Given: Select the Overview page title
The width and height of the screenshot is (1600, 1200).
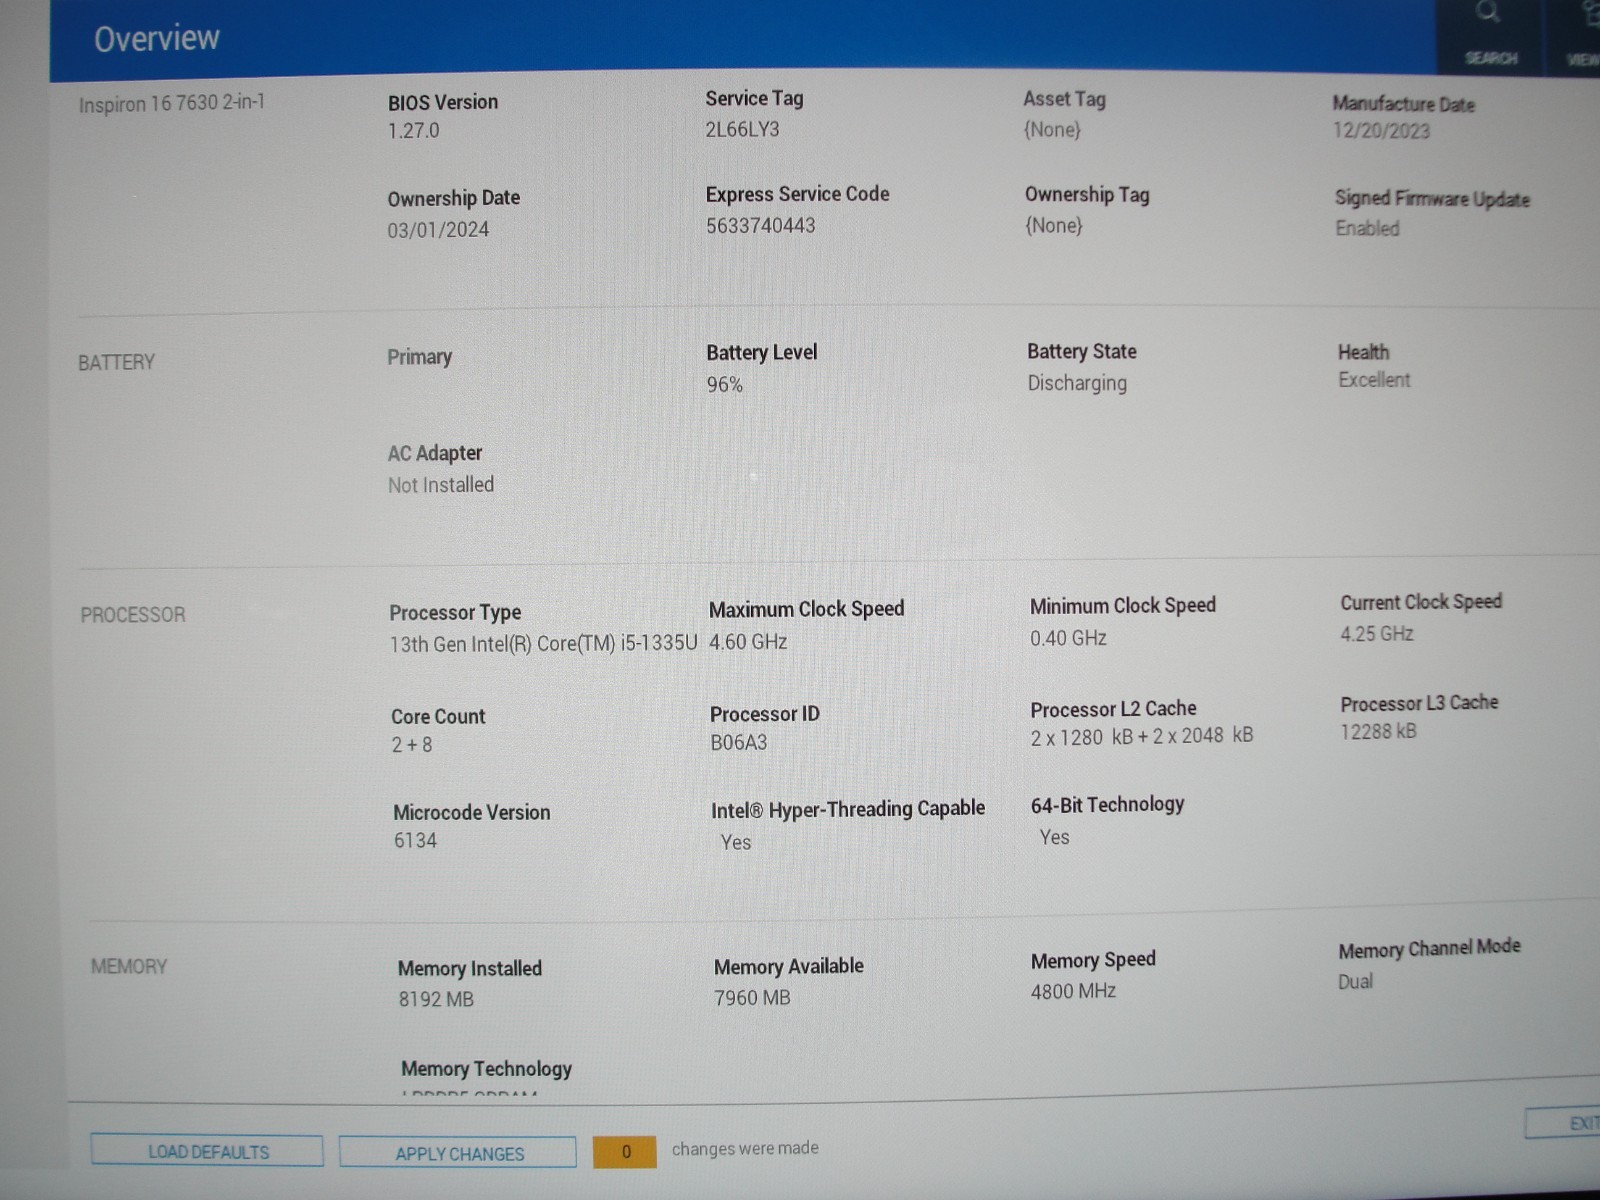Looking at the screenshot, I should [x=157, y=38].
